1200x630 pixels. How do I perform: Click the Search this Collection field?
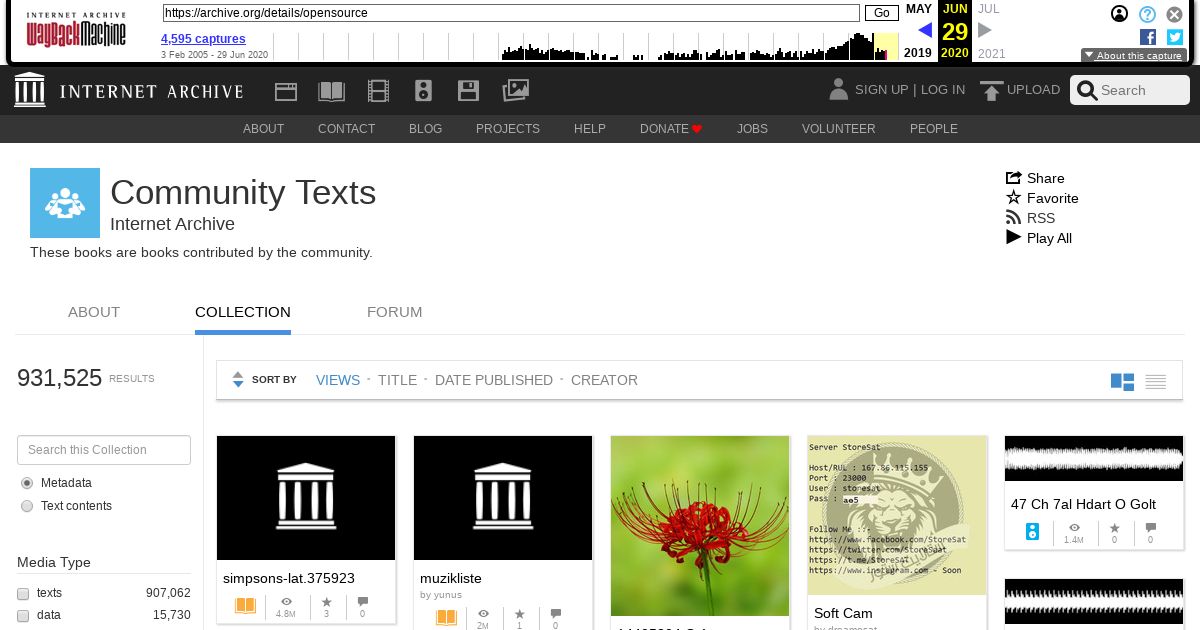coord(104,450)
